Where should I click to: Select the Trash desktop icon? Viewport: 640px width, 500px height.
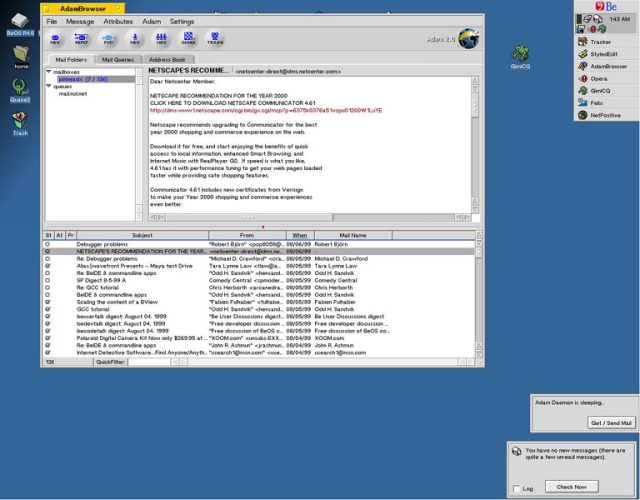20,124
